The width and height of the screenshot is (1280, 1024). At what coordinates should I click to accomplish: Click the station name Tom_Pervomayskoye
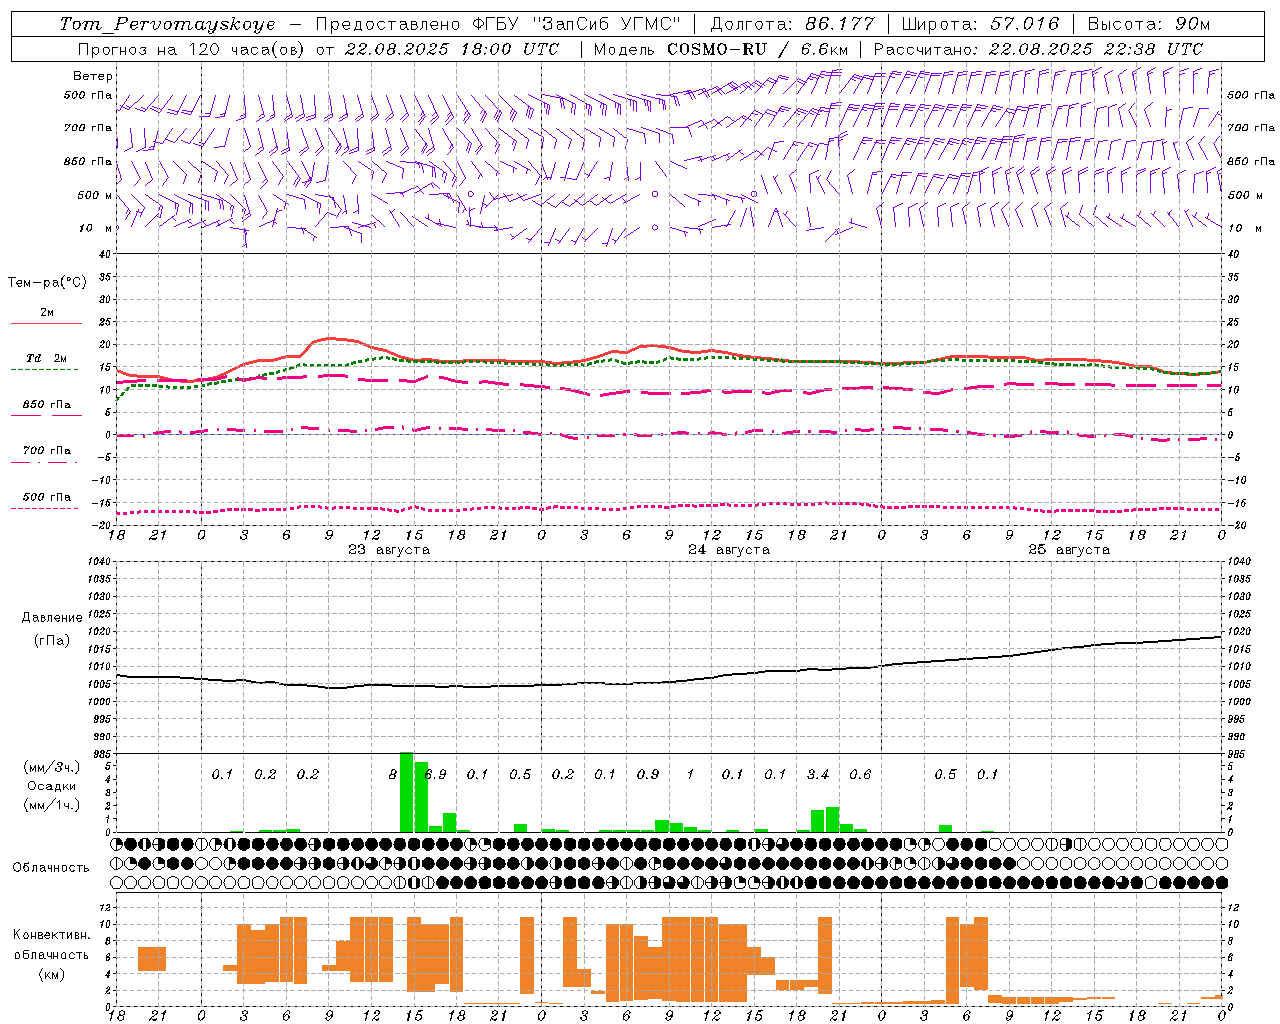point(166,24)
